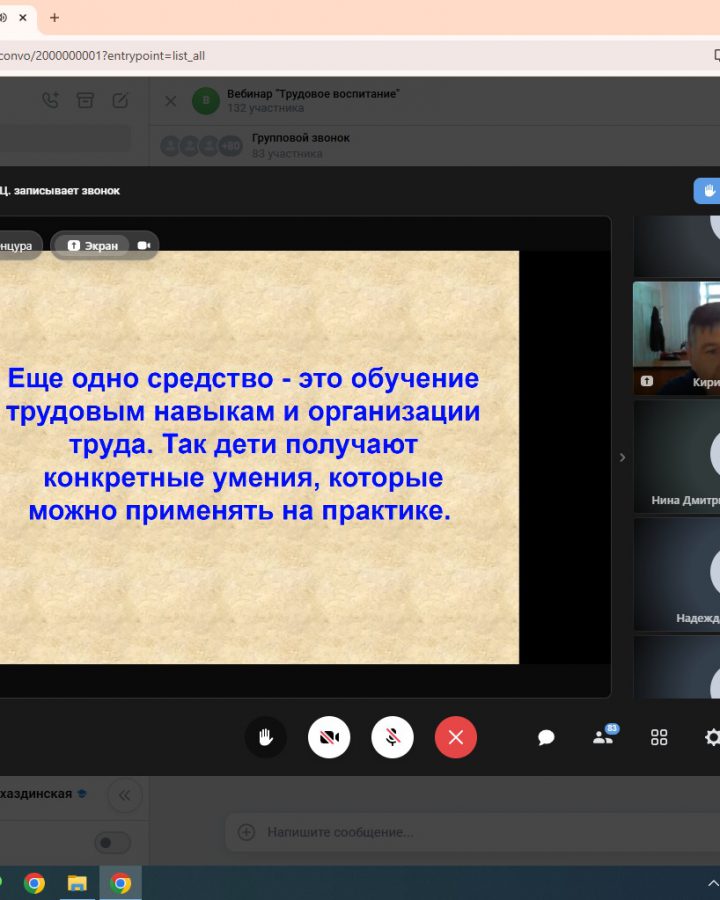Switch to camera view tab beside Экран
Screen dimensions: 720x900
click(x=144, y=245)
